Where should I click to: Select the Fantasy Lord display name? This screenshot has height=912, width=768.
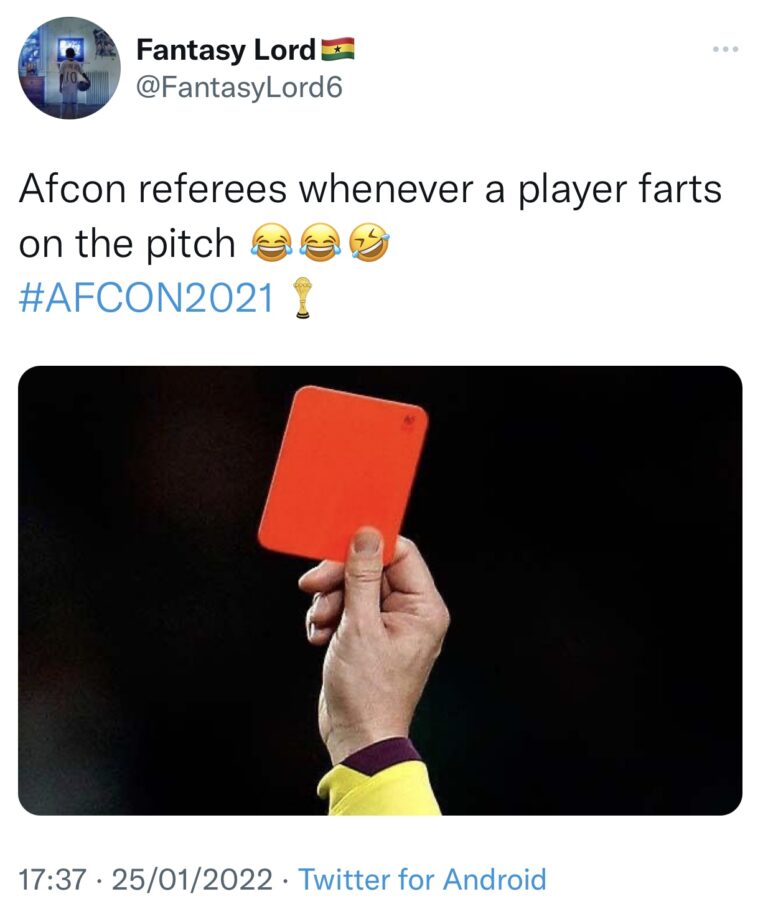click(226, 49)
